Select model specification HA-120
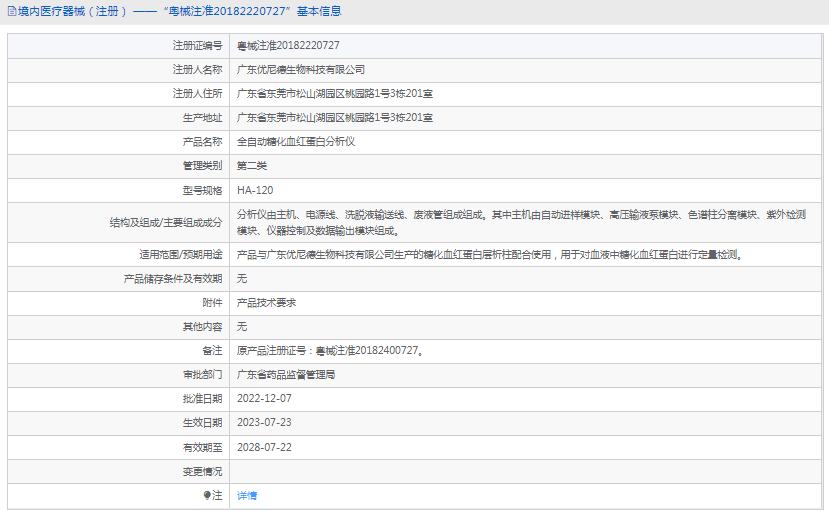This screenshot has width=829, height=515. [x=255, y=190]
